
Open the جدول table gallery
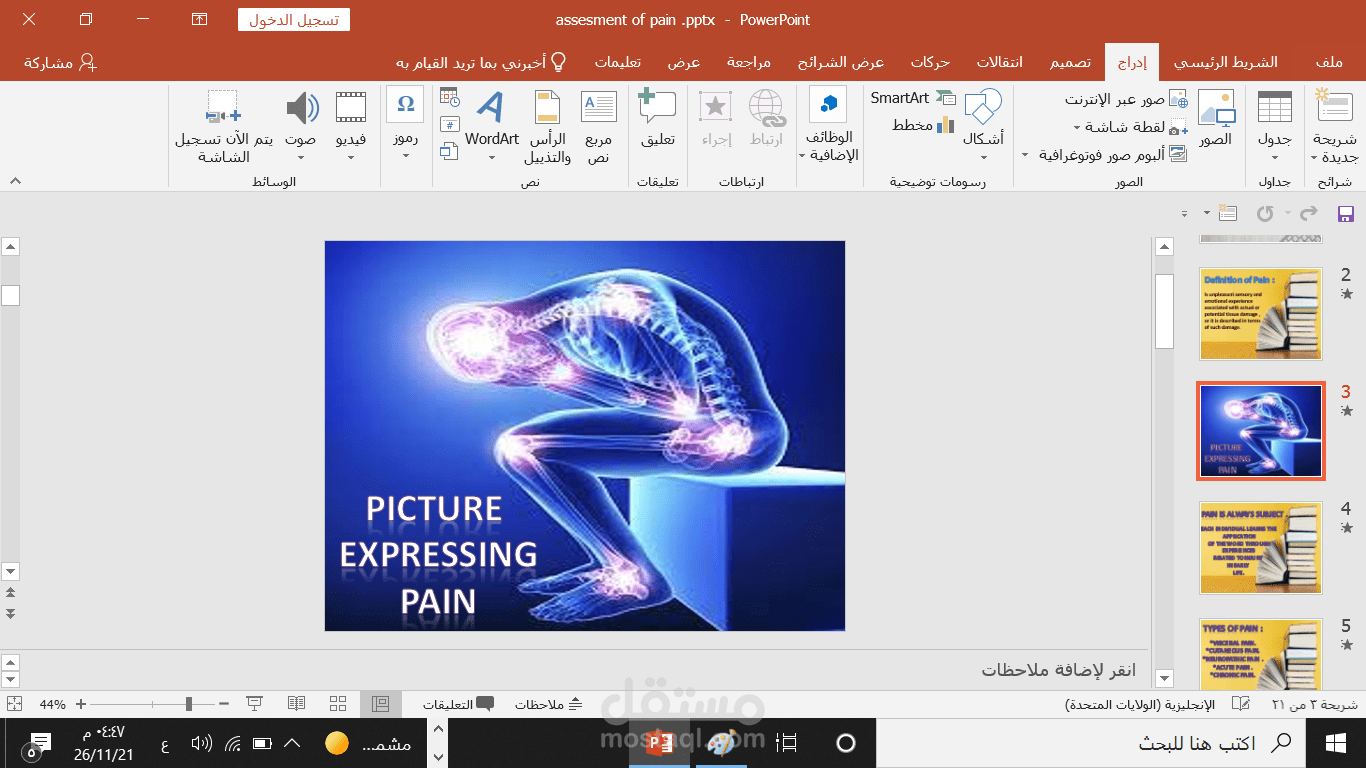(x=1274, y=127)
